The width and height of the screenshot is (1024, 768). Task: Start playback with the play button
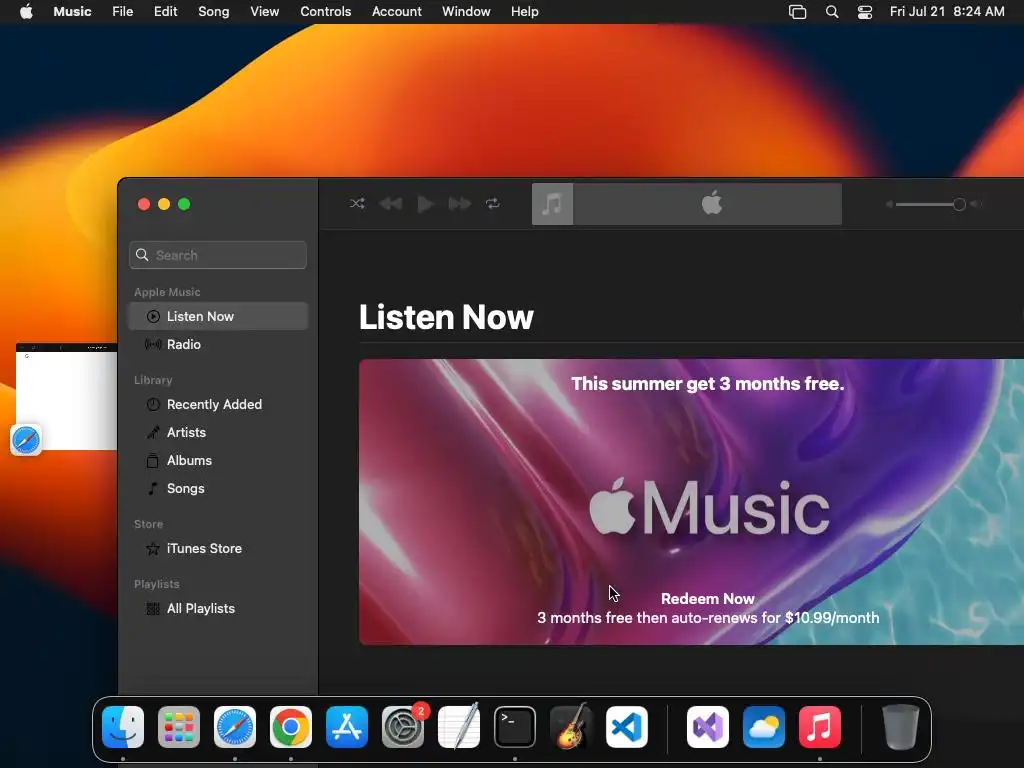(425, 204)
